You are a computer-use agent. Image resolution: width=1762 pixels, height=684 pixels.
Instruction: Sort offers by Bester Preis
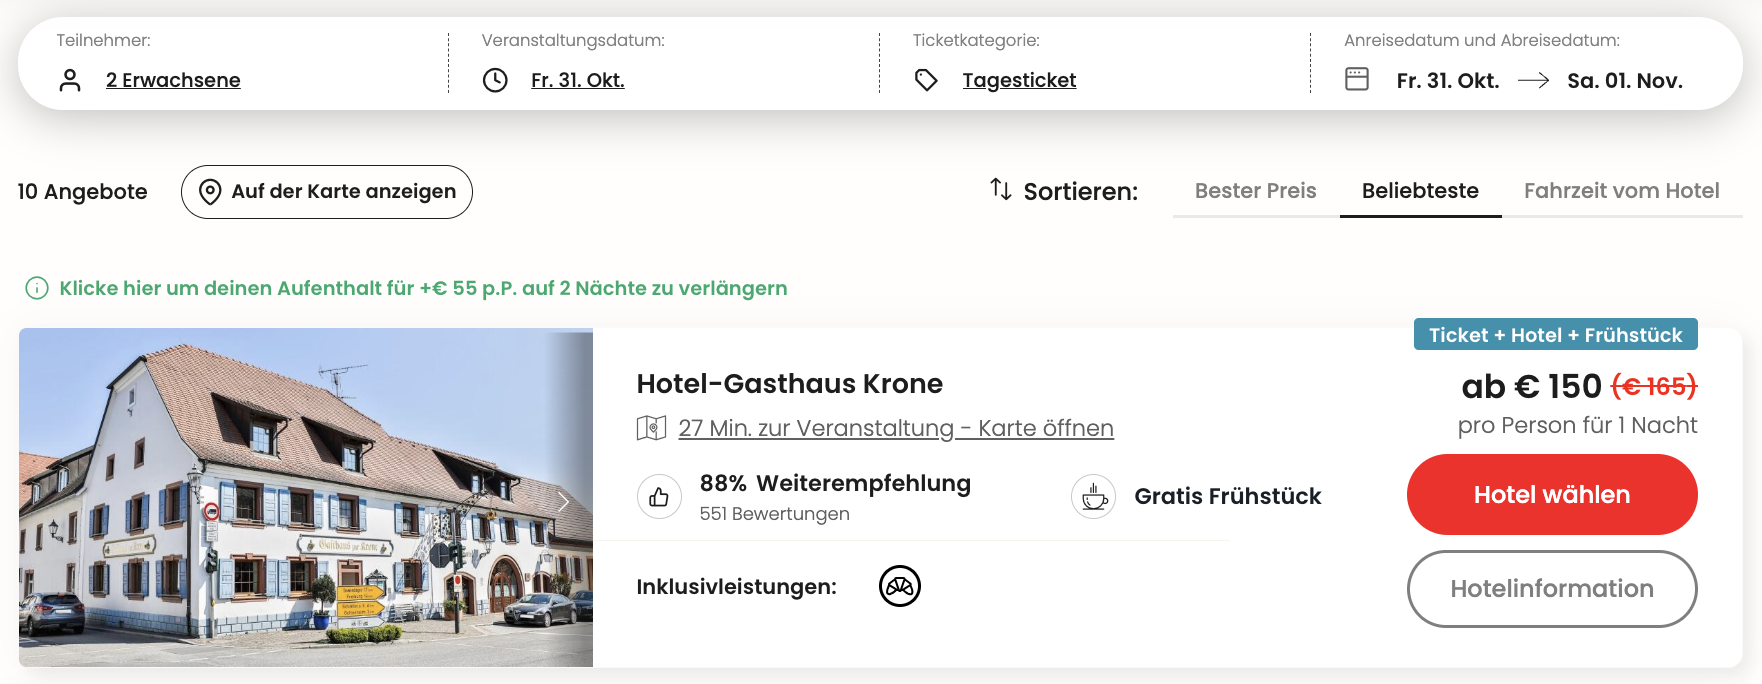click(x=1255, y=191)
